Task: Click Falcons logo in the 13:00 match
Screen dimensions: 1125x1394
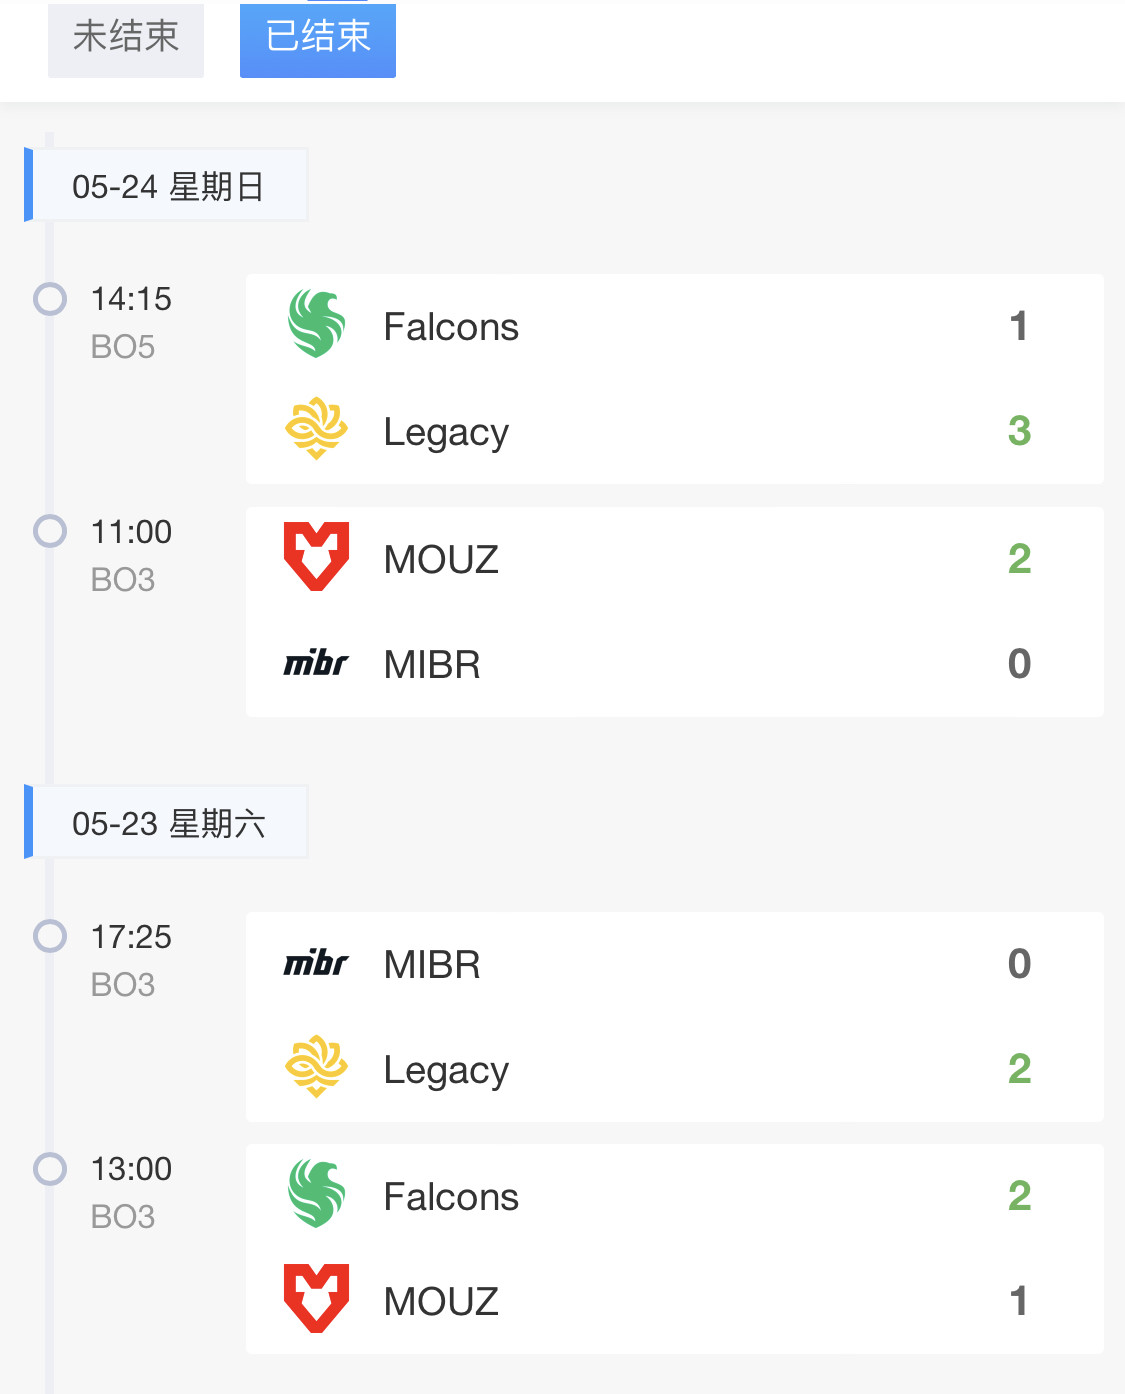Action: point(316,1194)
